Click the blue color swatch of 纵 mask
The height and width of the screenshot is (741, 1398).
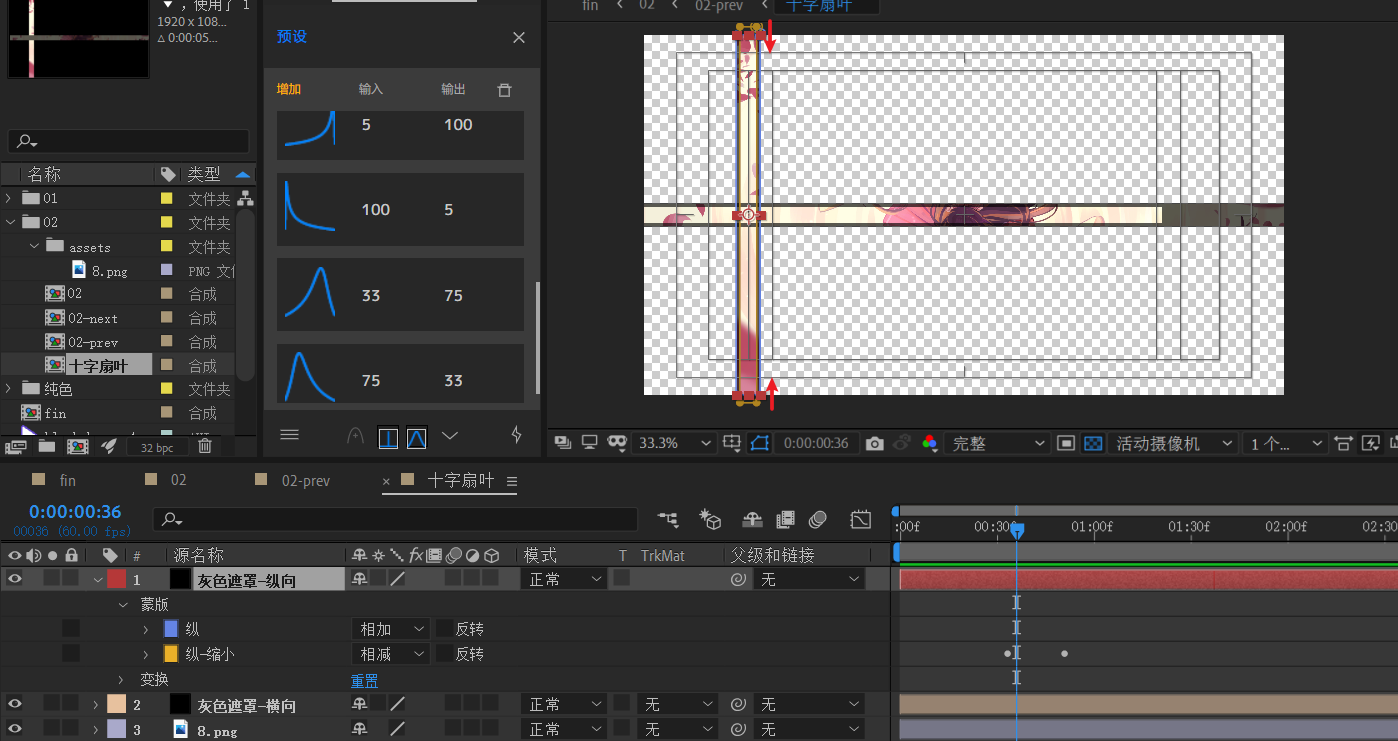(170, 629)
